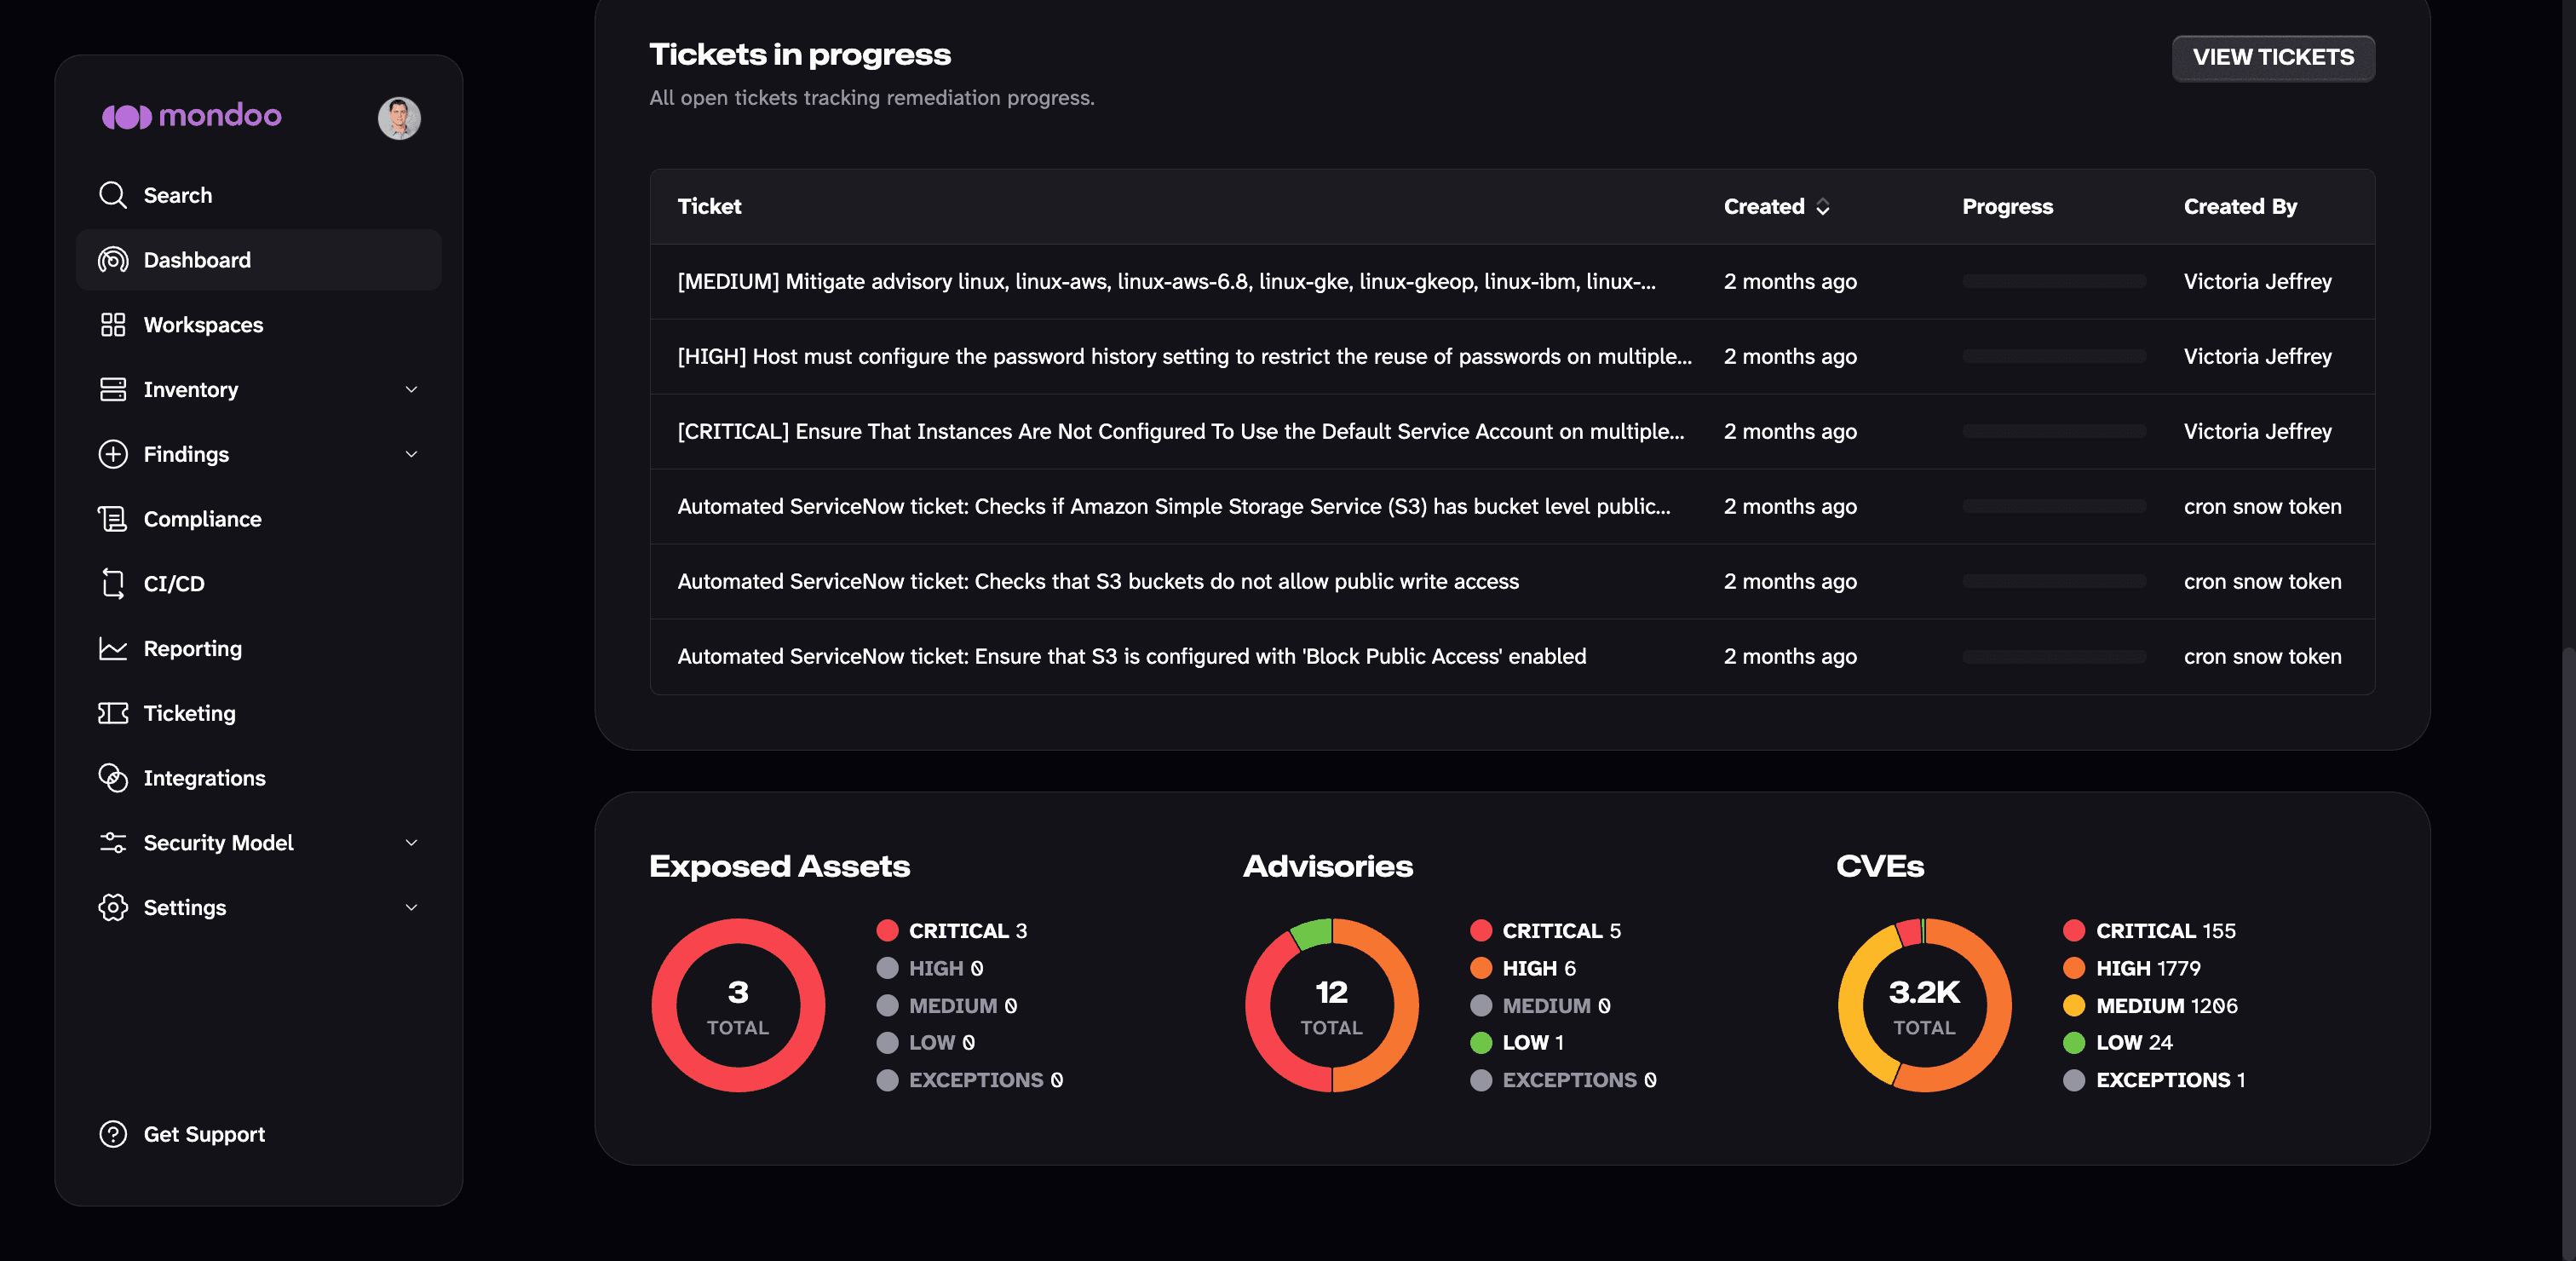This screenshot has height=1261, width=2576.
Task: Click CVEs LOW 24 legend entry
Action: tap(2118, 1043)
